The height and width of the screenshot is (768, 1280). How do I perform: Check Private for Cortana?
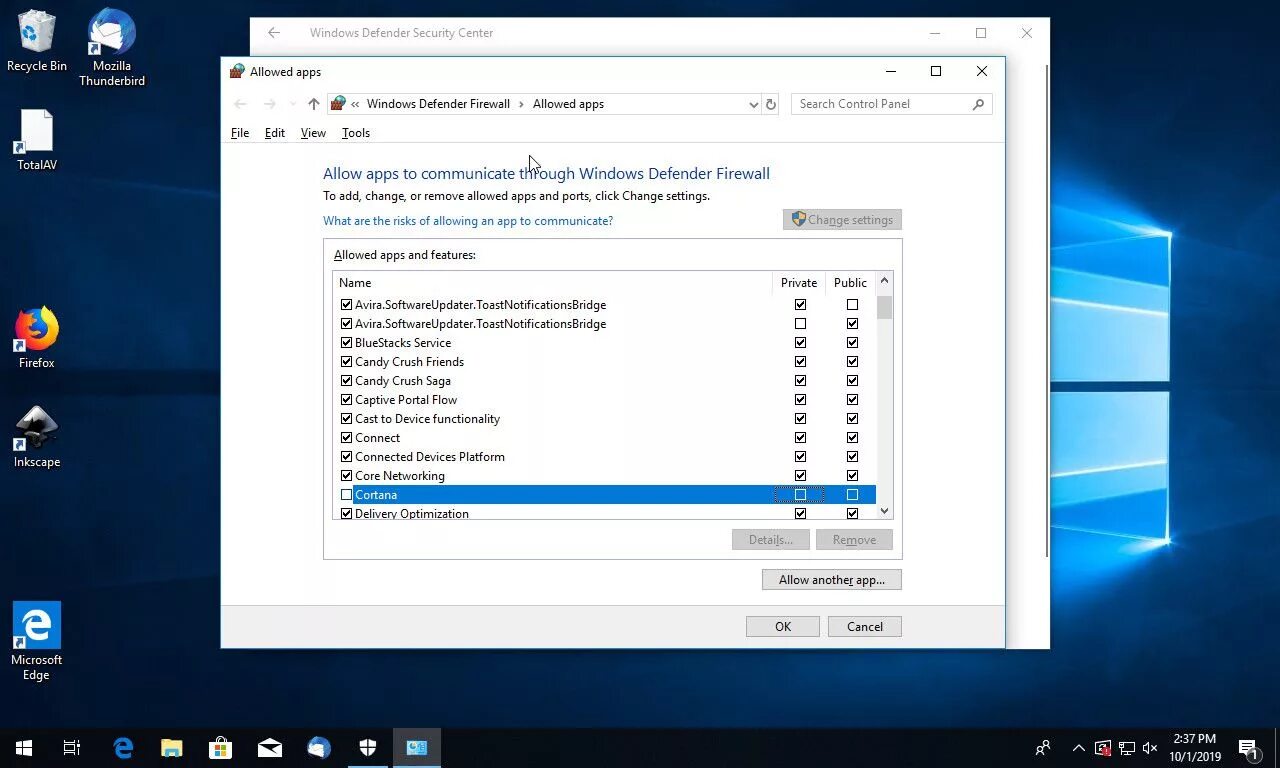(x=800, y=495)
